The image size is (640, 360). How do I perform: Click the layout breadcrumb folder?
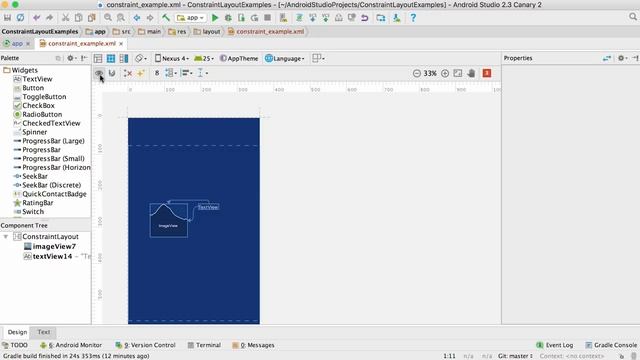coord(207,31)
